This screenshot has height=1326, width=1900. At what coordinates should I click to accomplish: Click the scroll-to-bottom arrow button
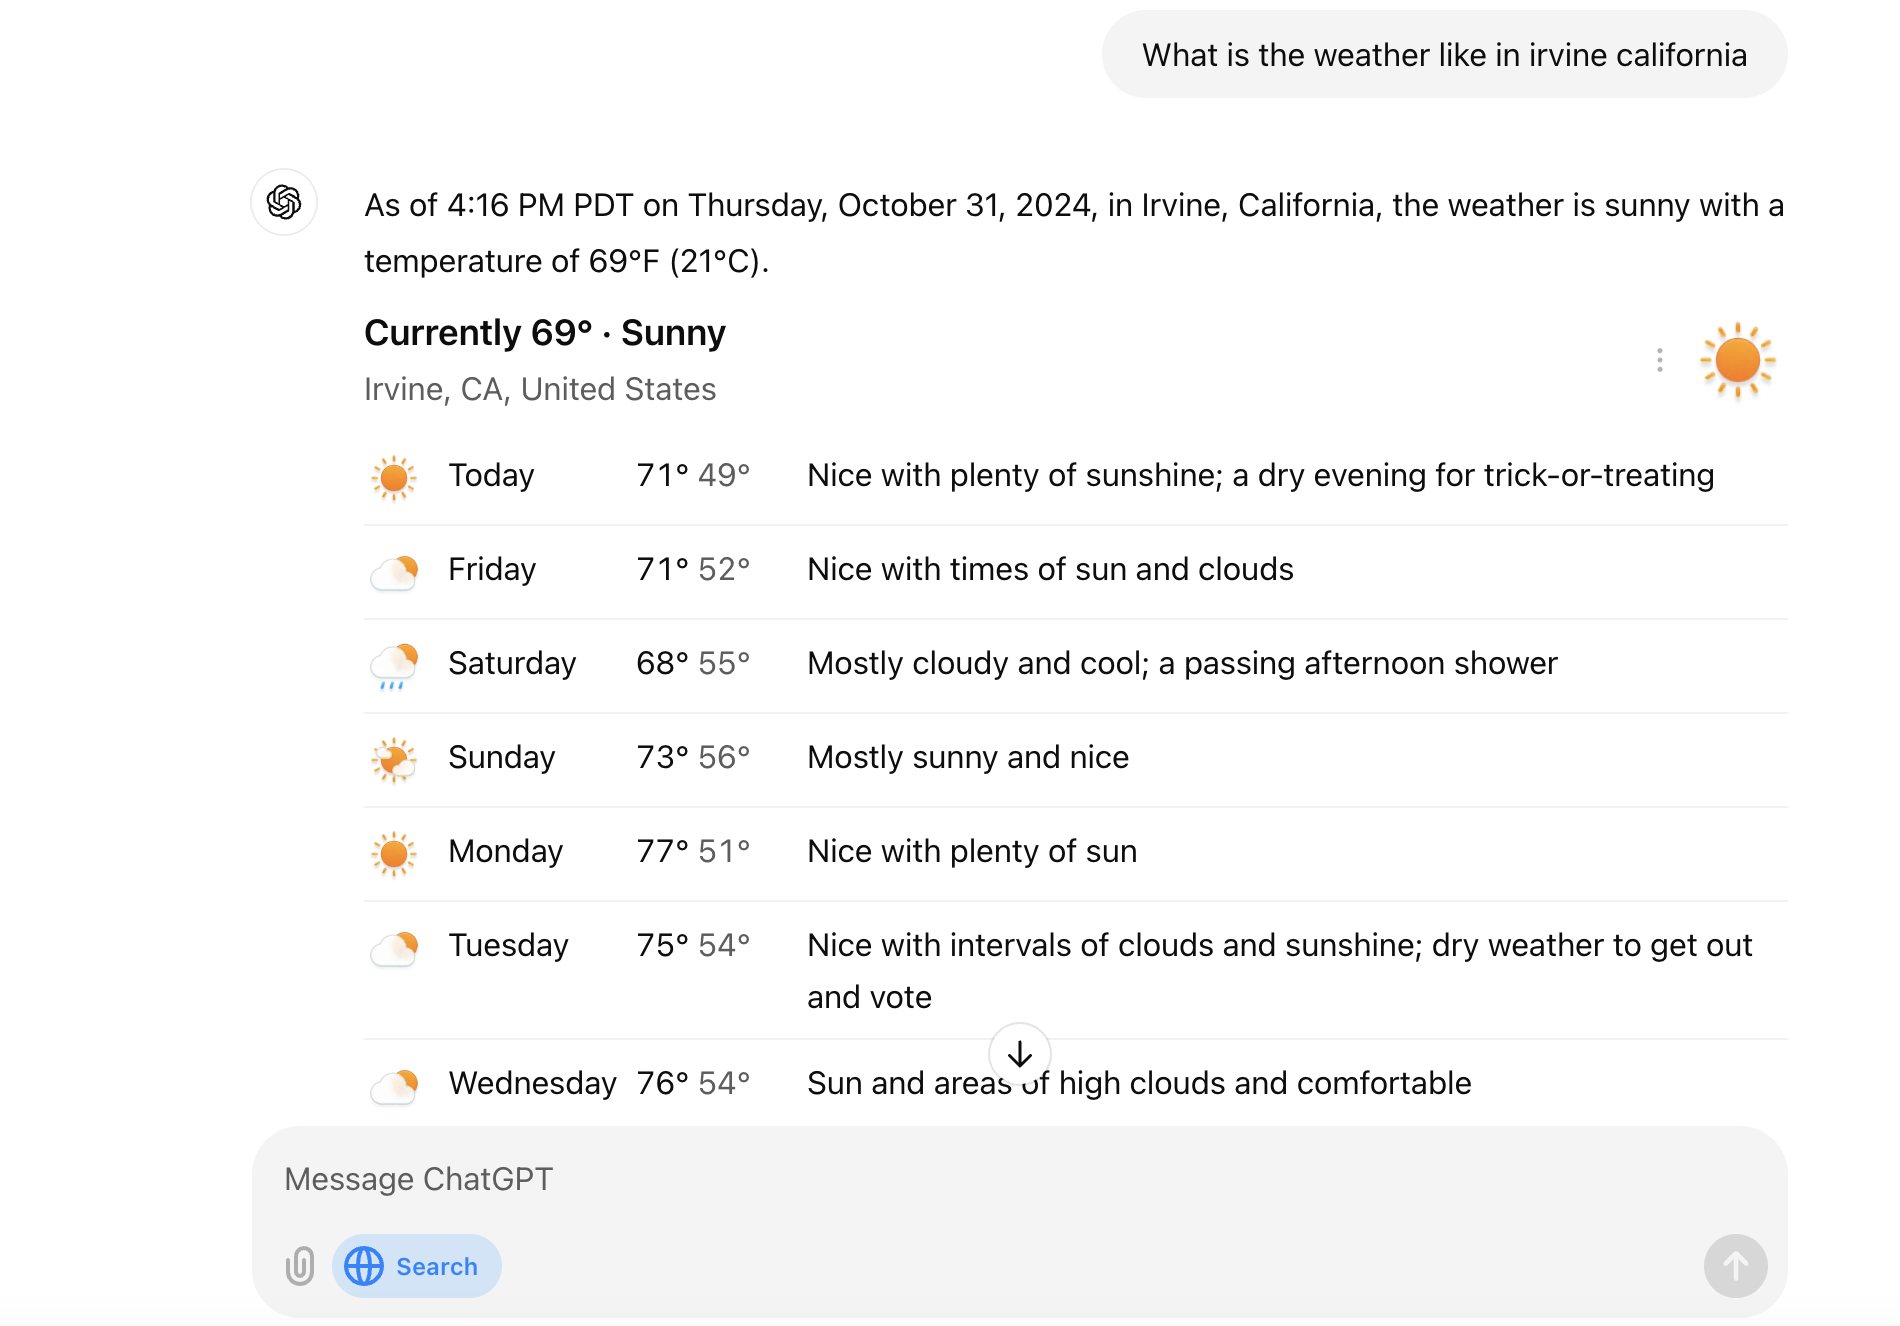coord(1020,1054)
